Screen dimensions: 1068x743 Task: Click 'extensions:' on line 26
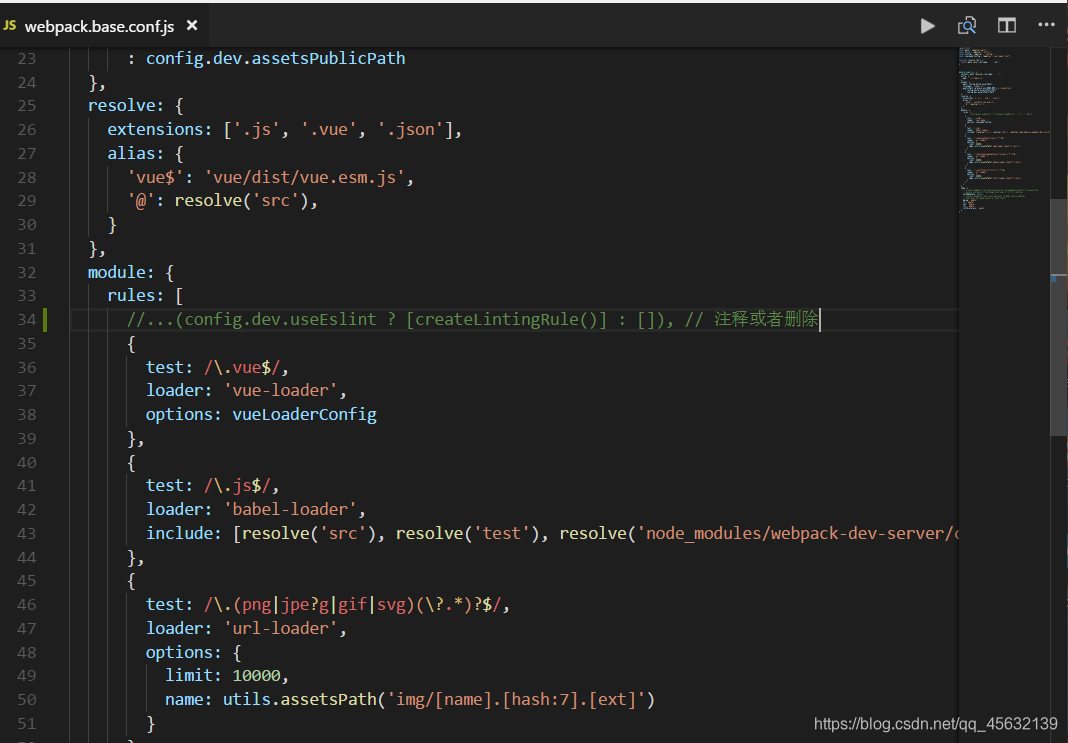tap(160, 129)
